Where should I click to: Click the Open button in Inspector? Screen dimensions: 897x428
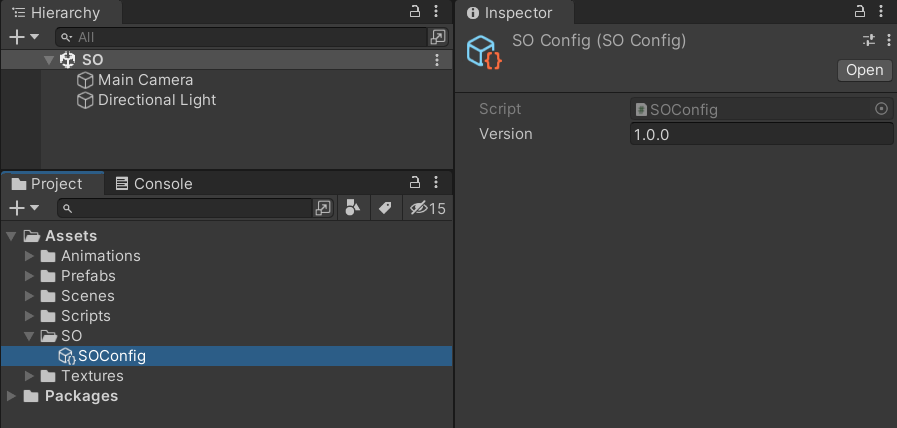[864, 70]
